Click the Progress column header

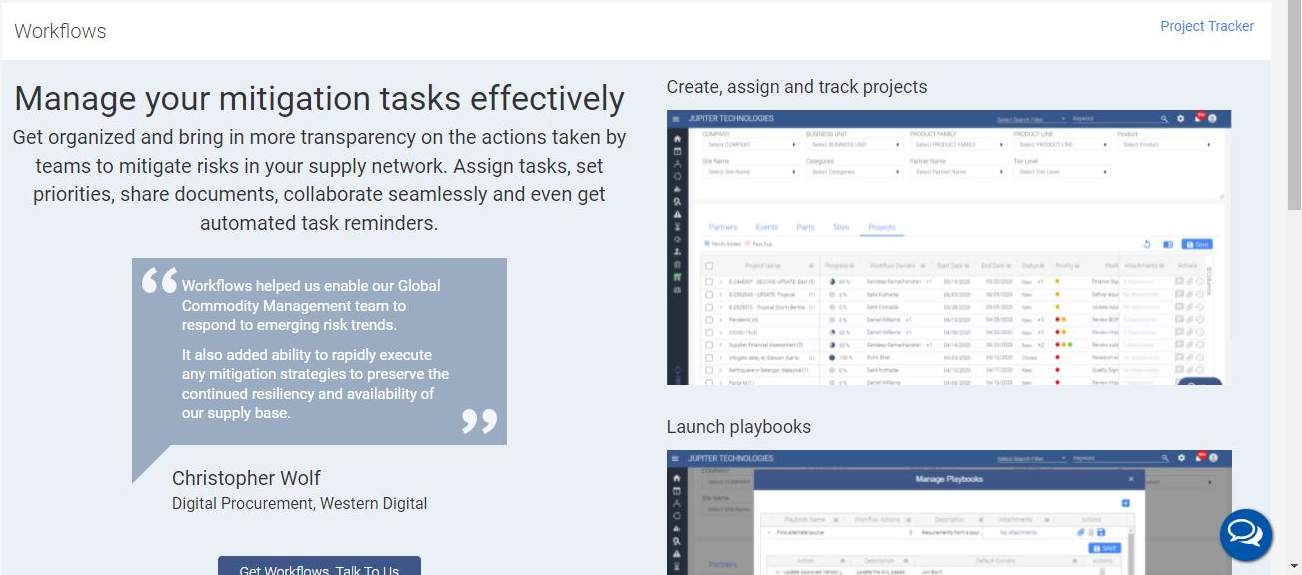click(x=839, y=266)
